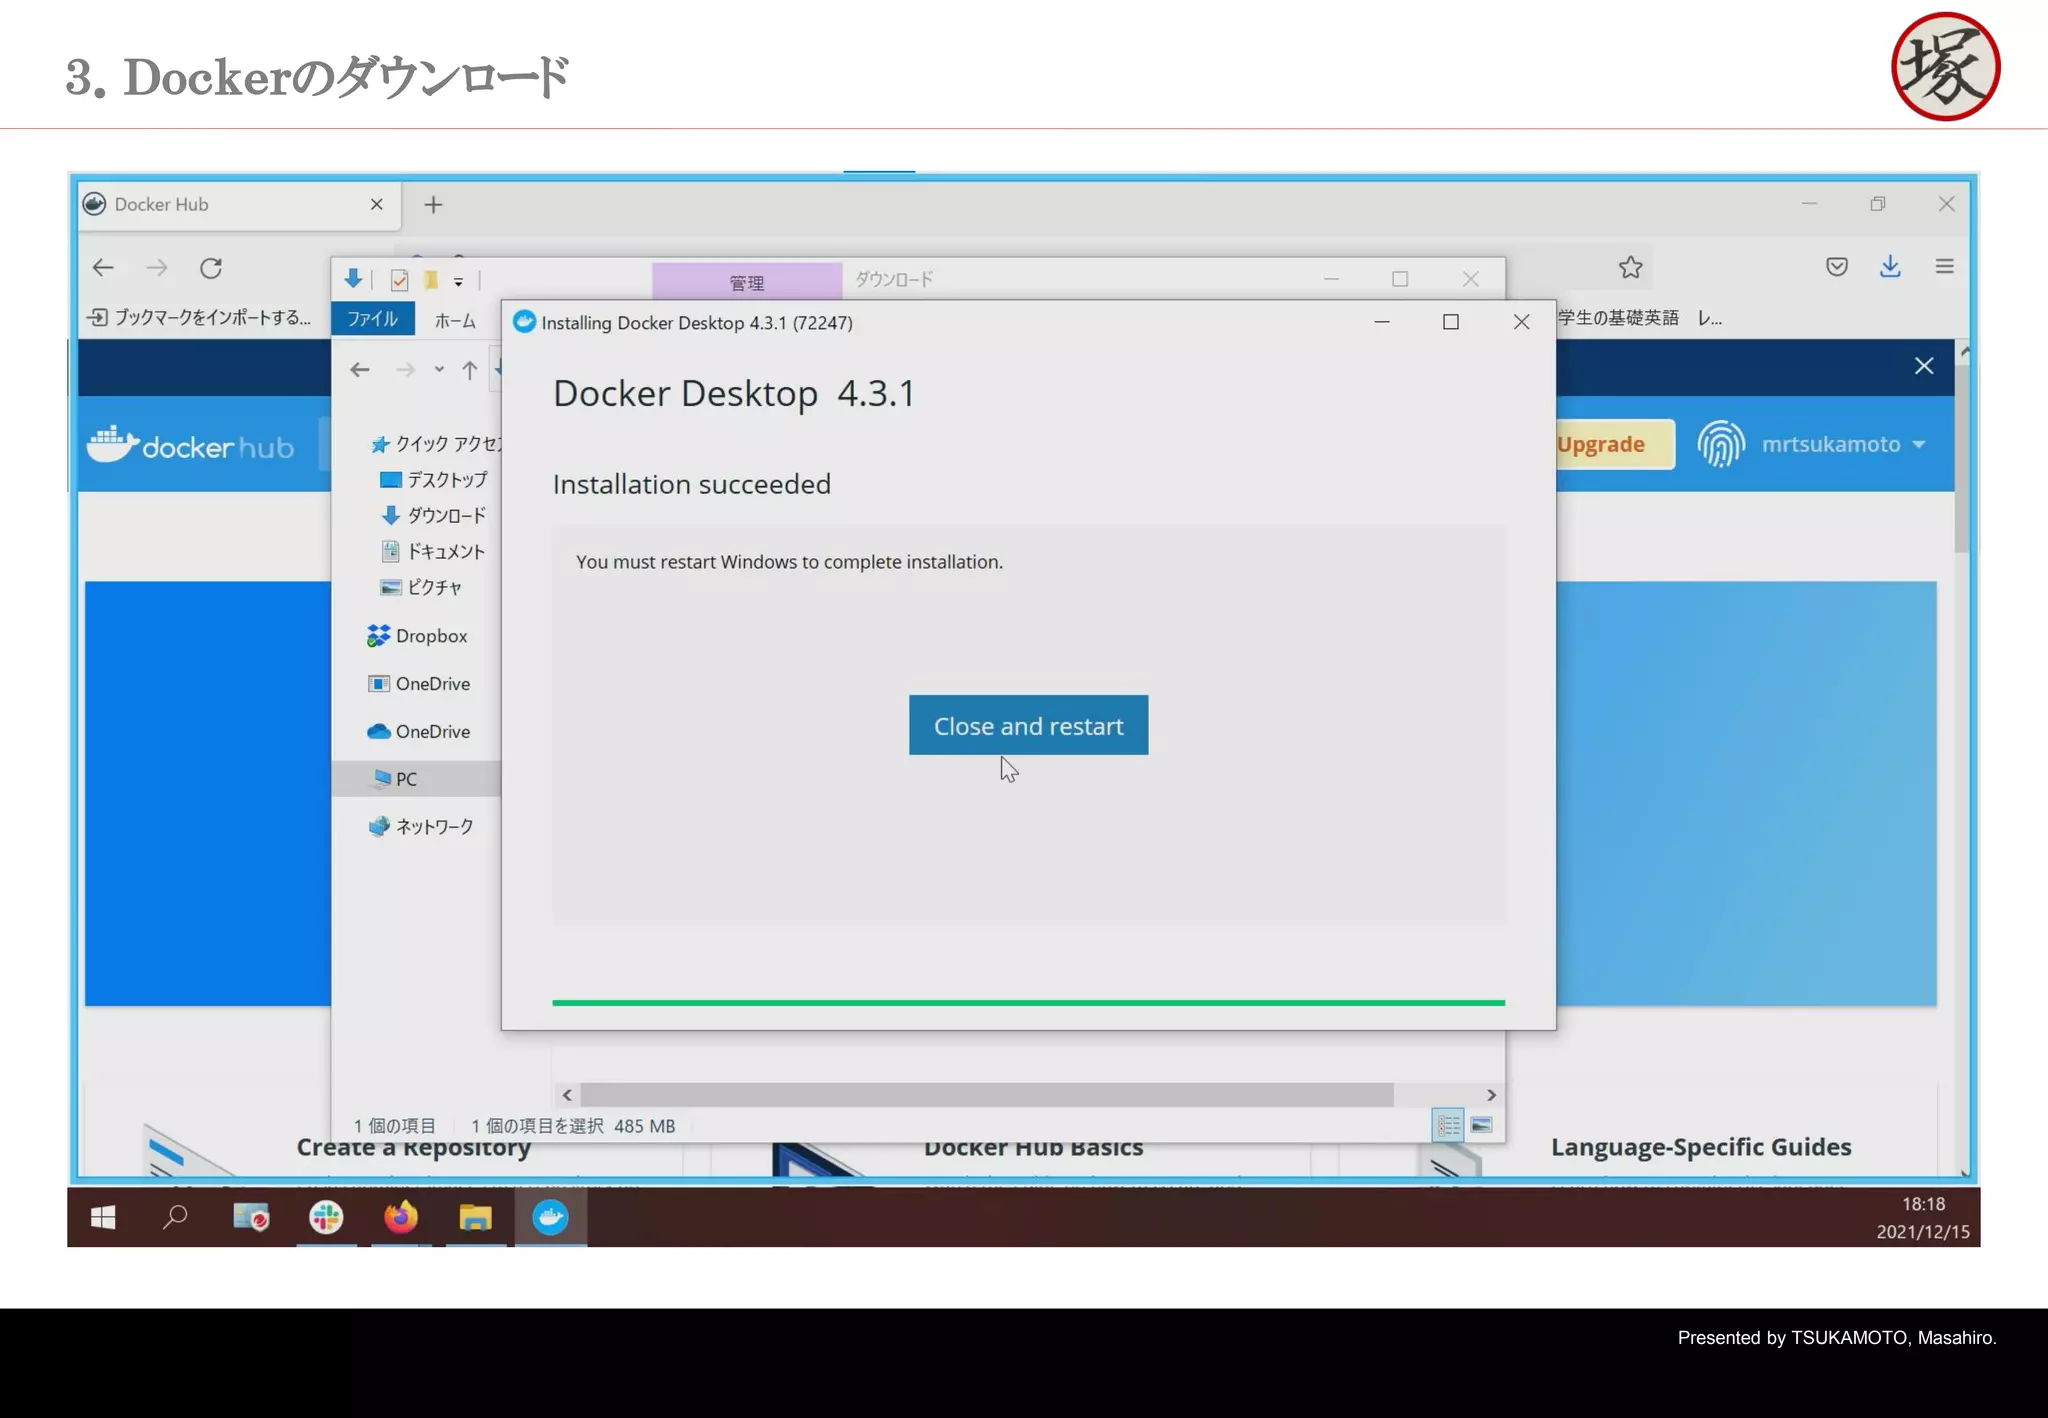Viewport: 2048px width, 1418px height.
Task: Switch Explorer to details view
Action: point(1448,1126)
